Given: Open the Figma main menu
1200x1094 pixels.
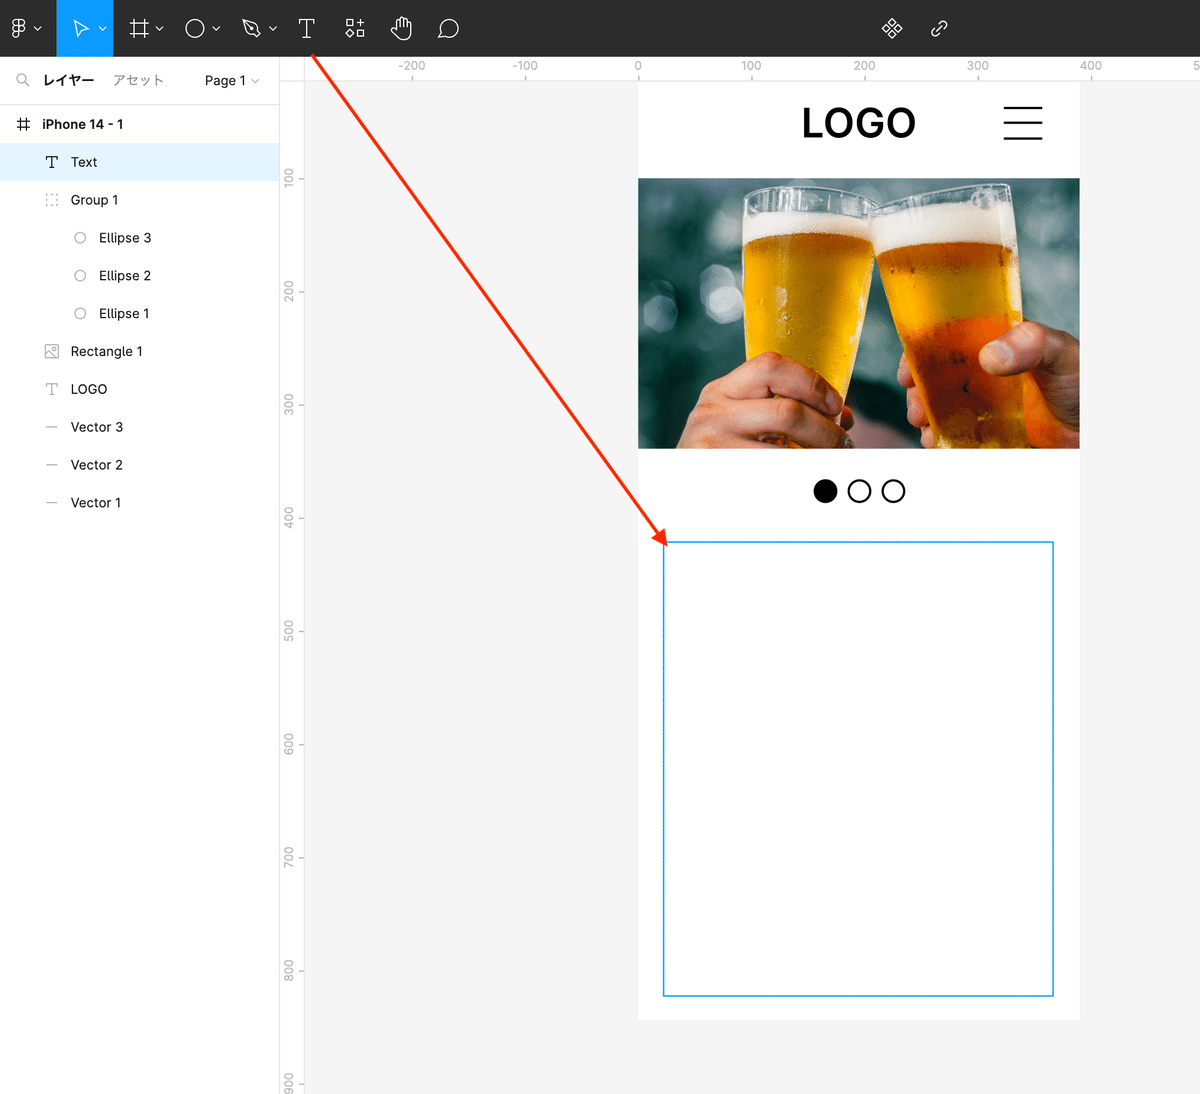Looking at the screenshot, I should point(26,28).
